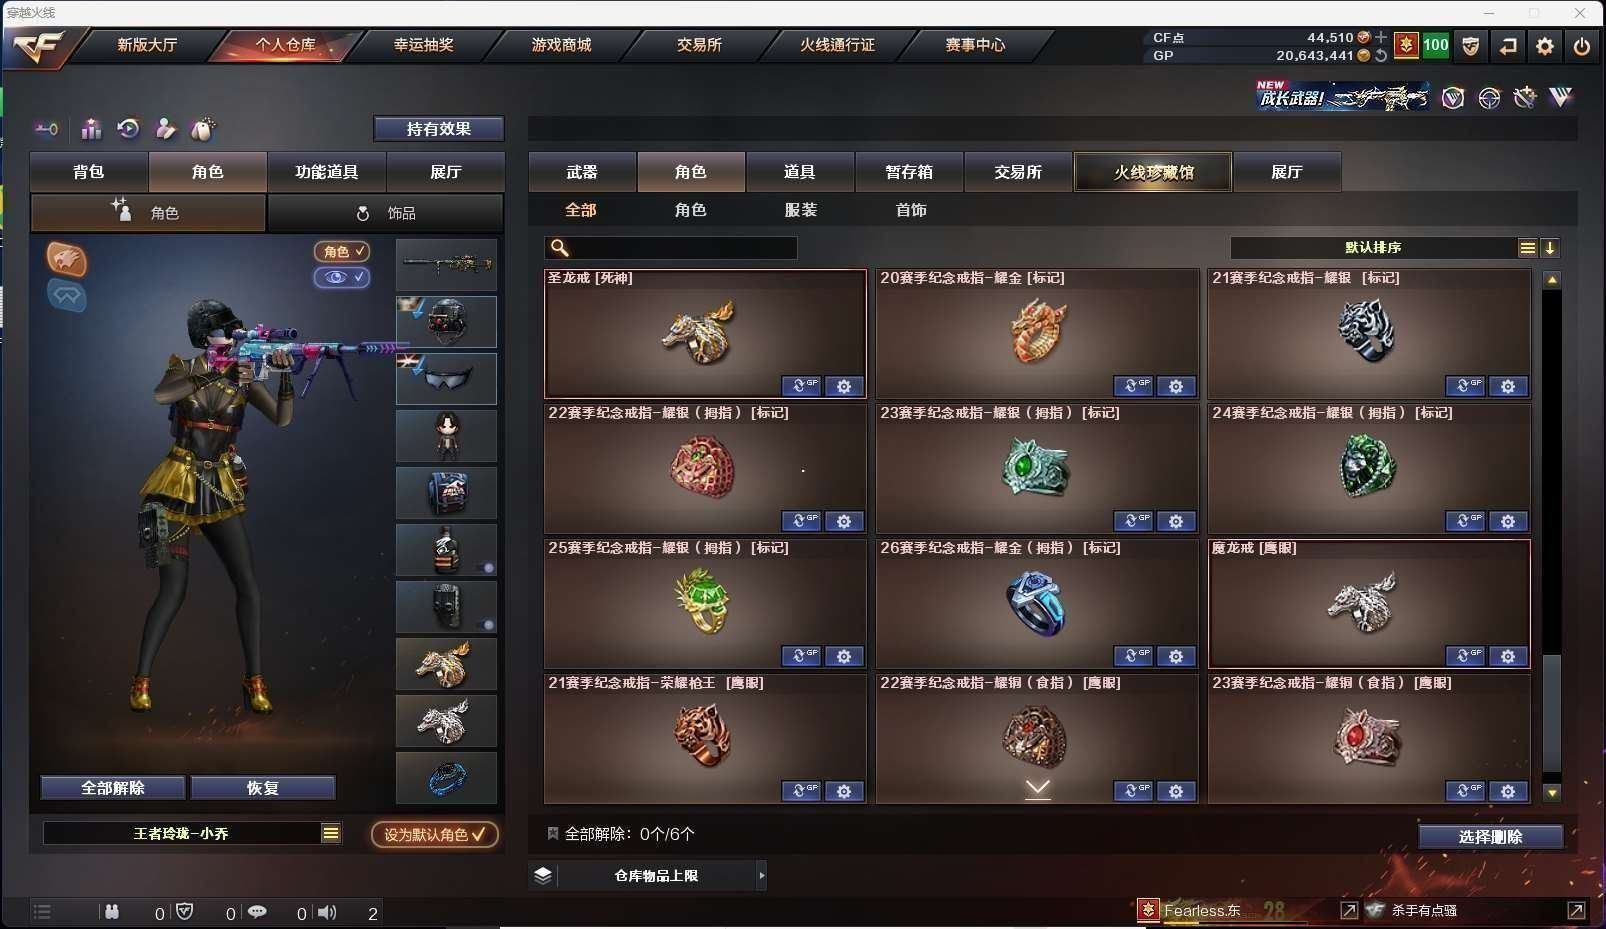Screen dimensions: 1606x929
Task: Select the 24赛季纪念戒指 green ring thumbnail
Action: [x=1368, y=468]
